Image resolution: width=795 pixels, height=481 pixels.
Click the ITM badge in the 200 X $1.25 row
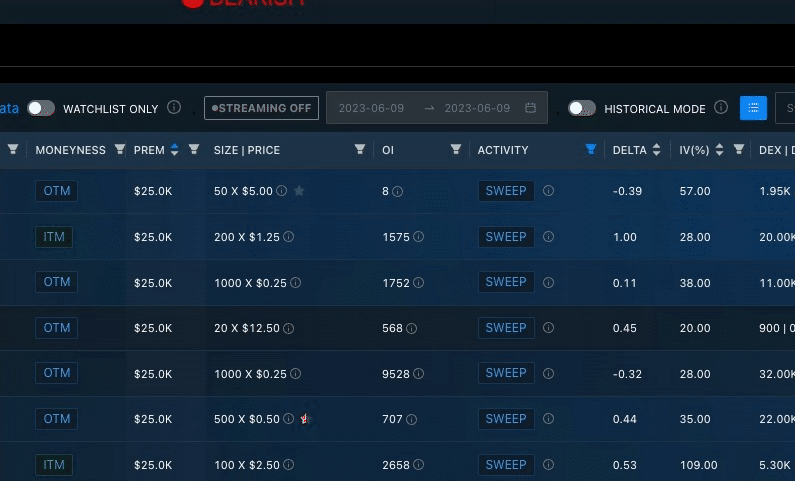pos(54,237)
